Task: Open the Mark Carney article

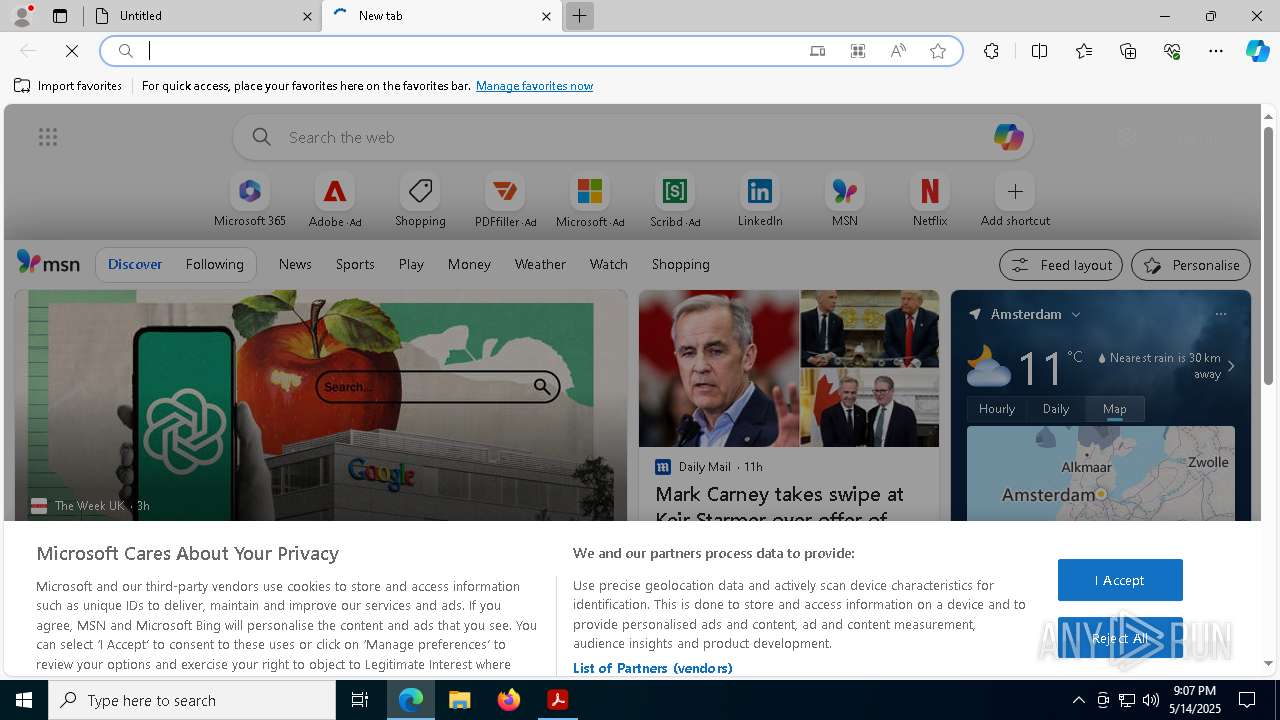Action: coord(779,506)
